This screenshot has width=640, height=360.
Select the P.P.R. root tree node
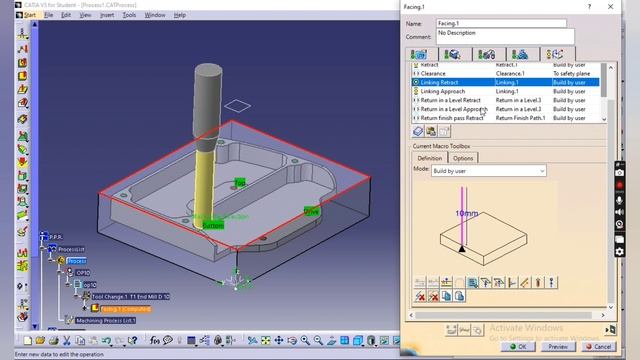point(56,237)
